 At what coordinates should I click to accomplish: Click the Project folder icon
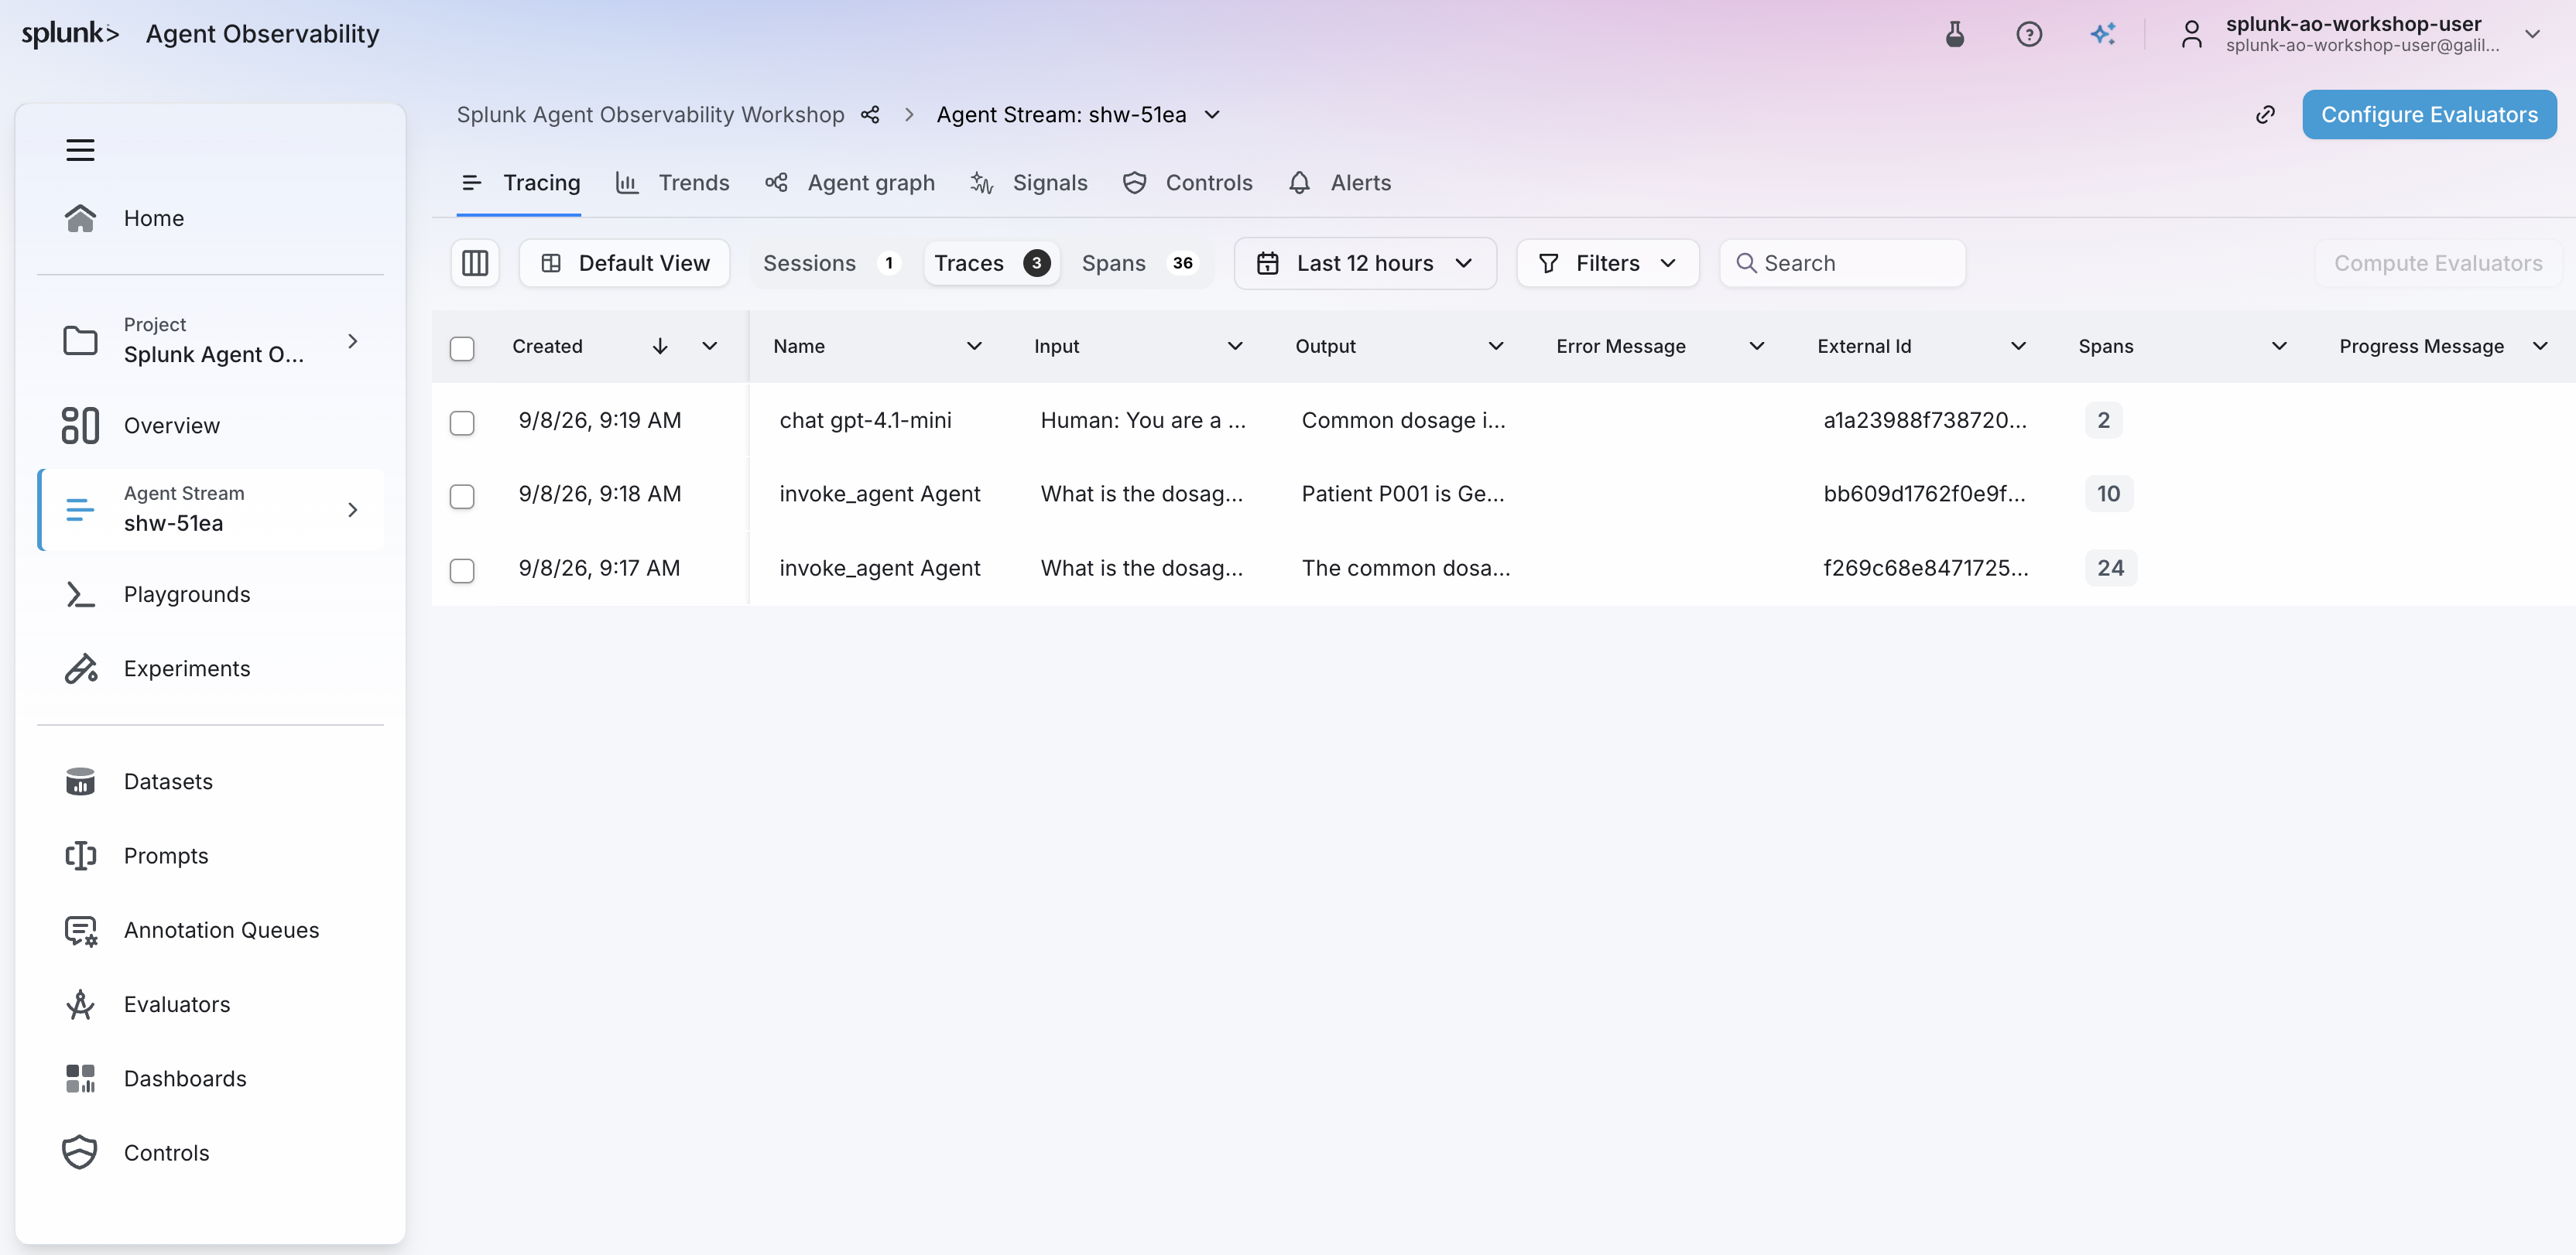[80, 340]
